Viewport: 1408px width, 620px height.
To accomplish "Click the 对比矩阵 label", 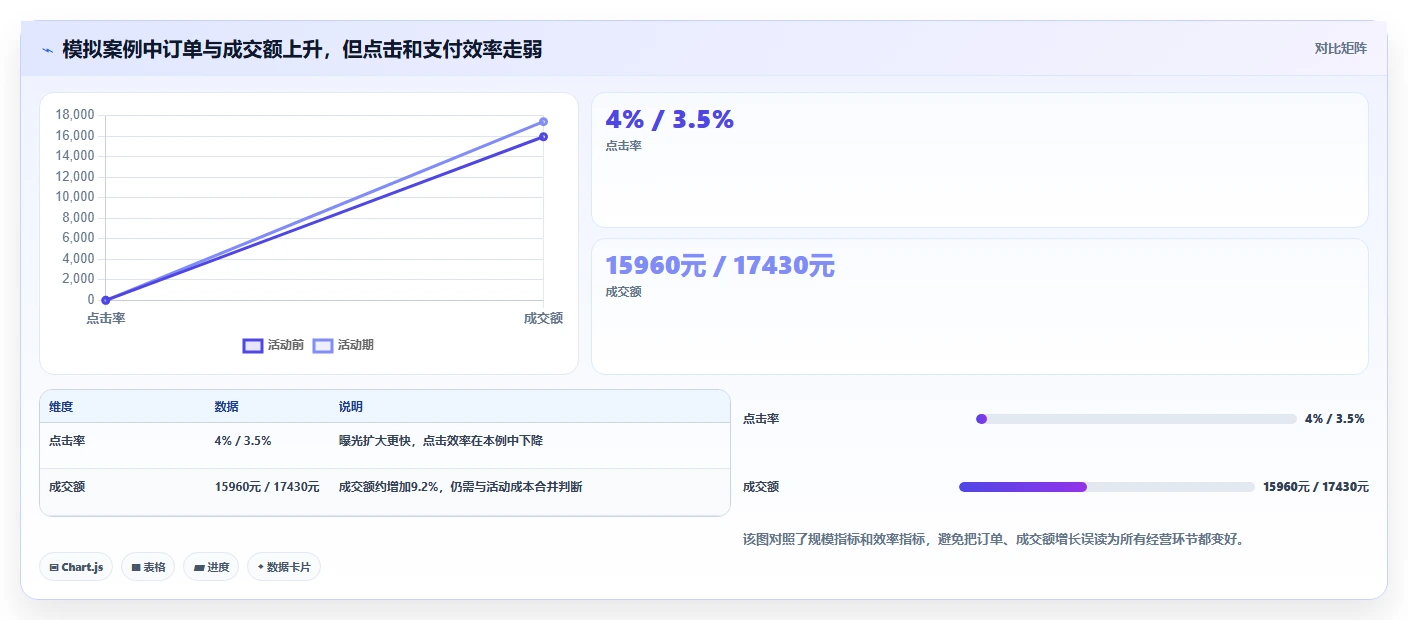I will pyautogui.click(x=1340, y=48).
